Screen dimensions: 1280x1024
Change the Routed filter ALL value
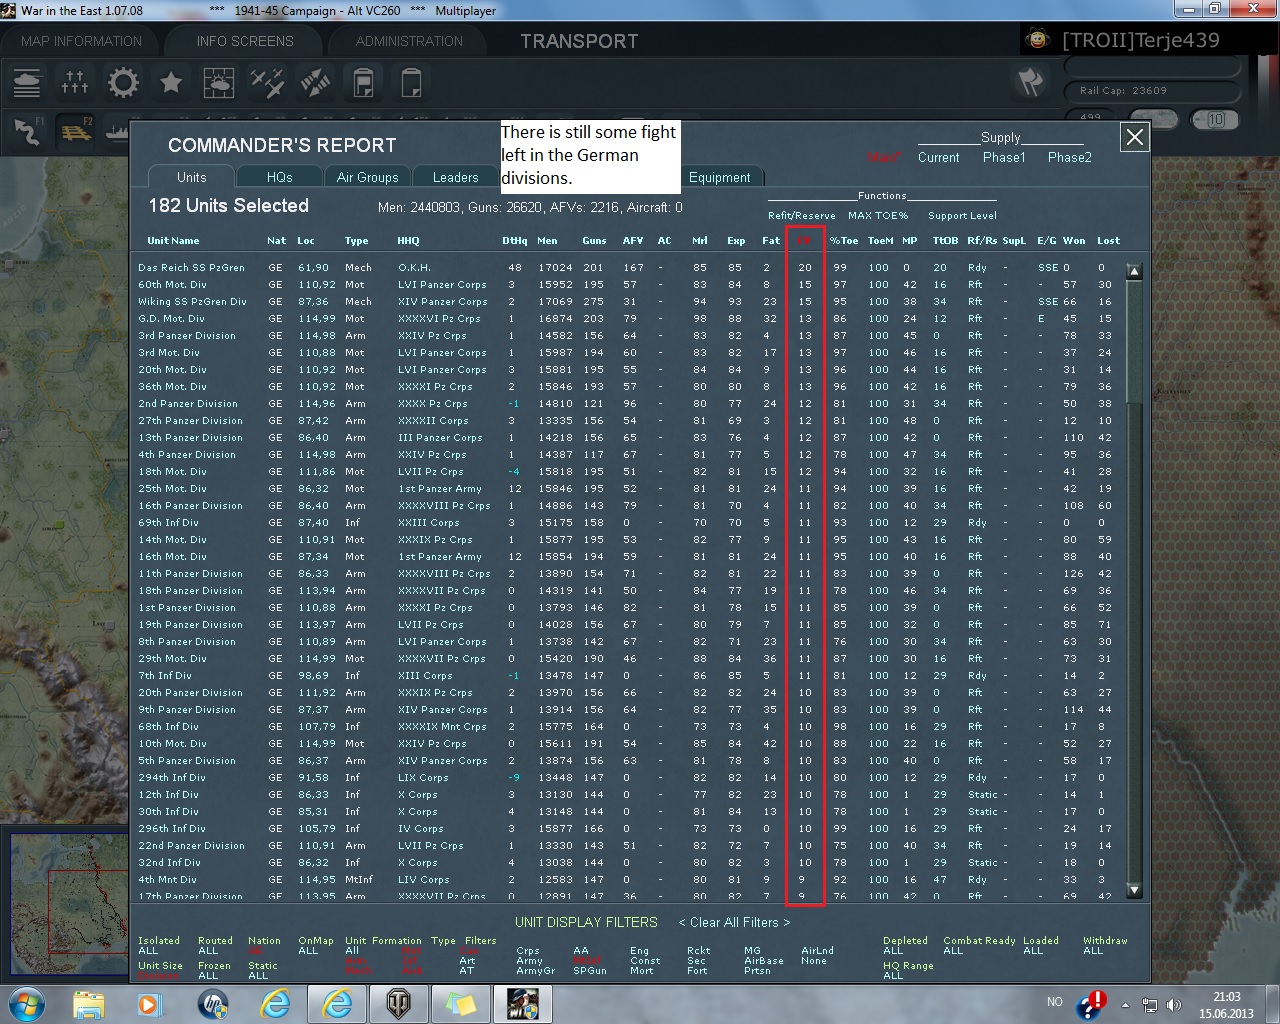tap(208, 951)
